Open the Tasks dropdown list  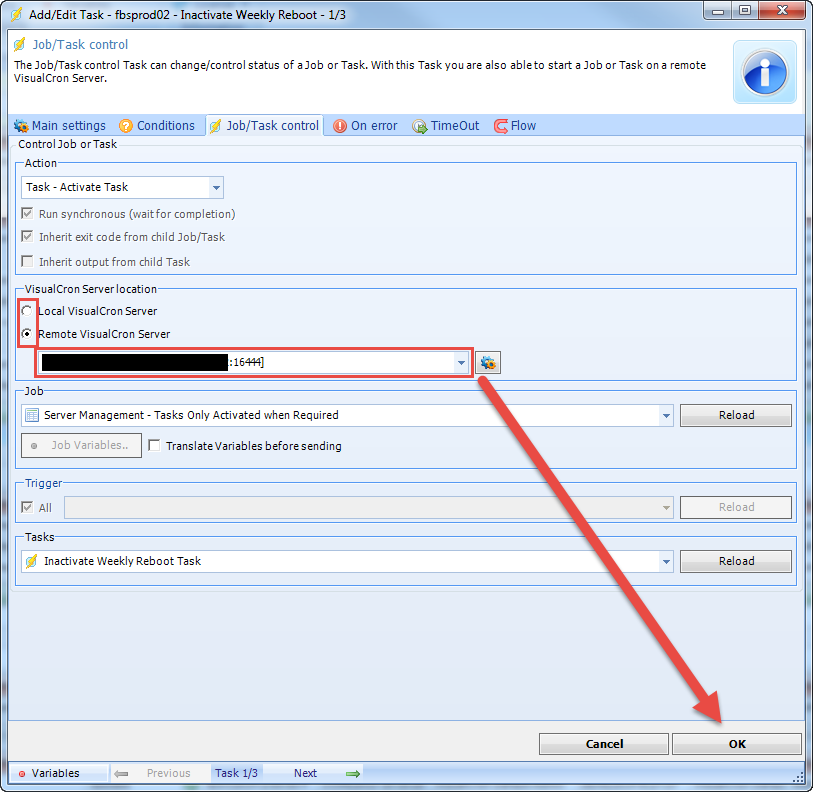[666, 561]
